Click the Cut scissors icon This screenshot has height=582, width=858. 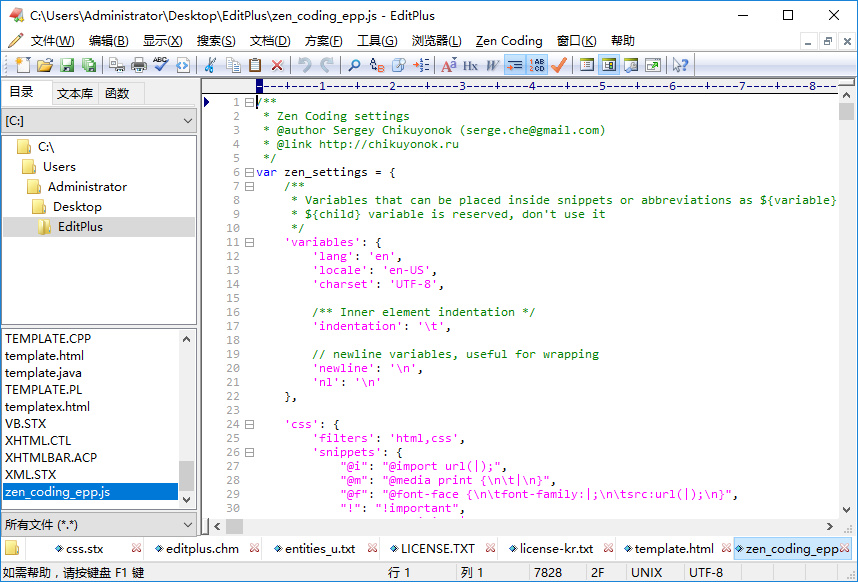coord(209,65)
